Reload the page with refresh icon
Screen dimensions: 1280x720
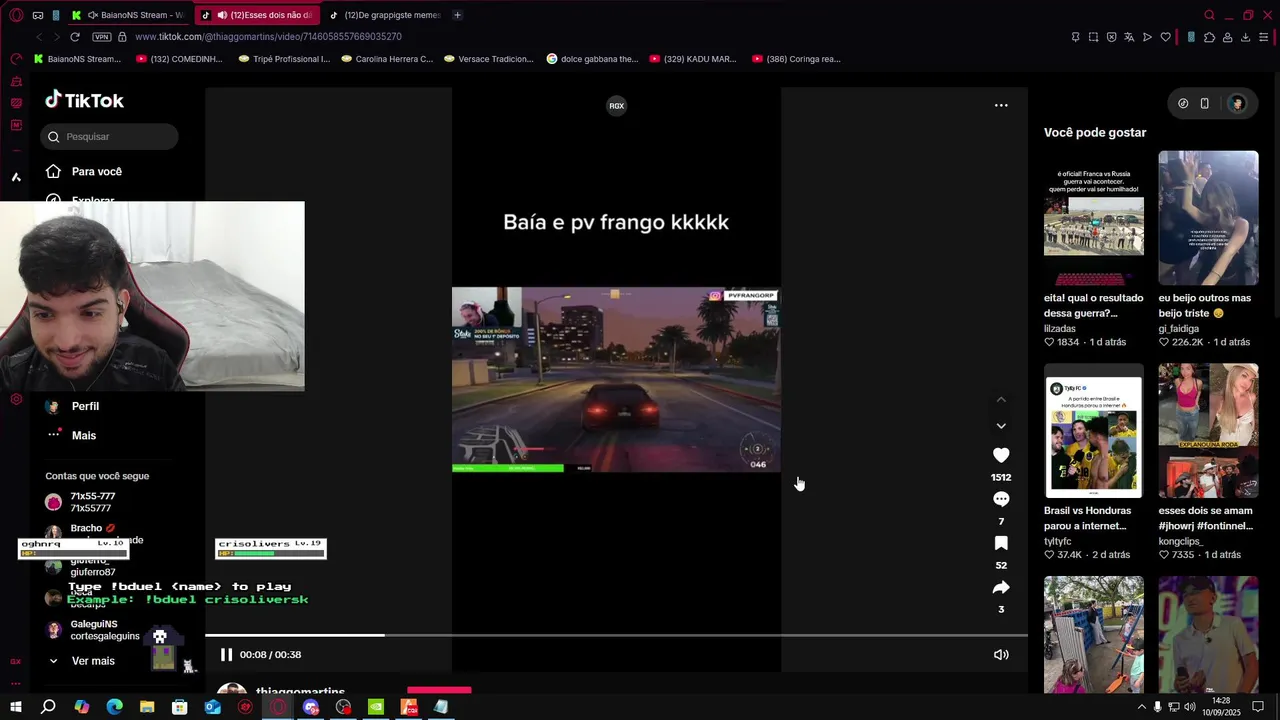[75, 37]
